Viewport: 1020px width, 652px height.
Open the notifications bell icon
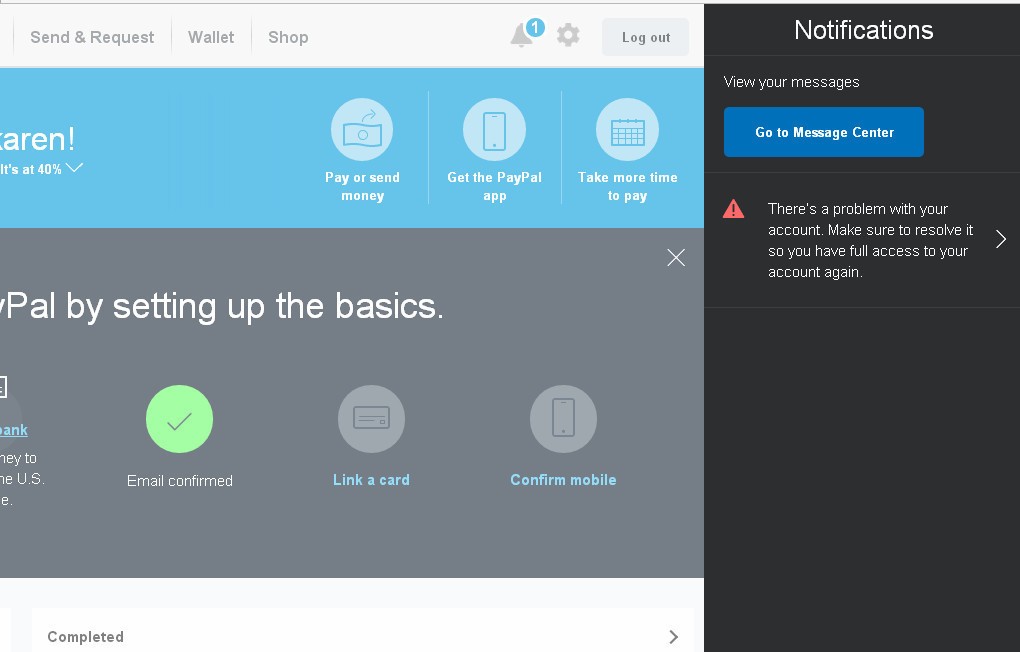pyautogui.click(x=522, y=36)
